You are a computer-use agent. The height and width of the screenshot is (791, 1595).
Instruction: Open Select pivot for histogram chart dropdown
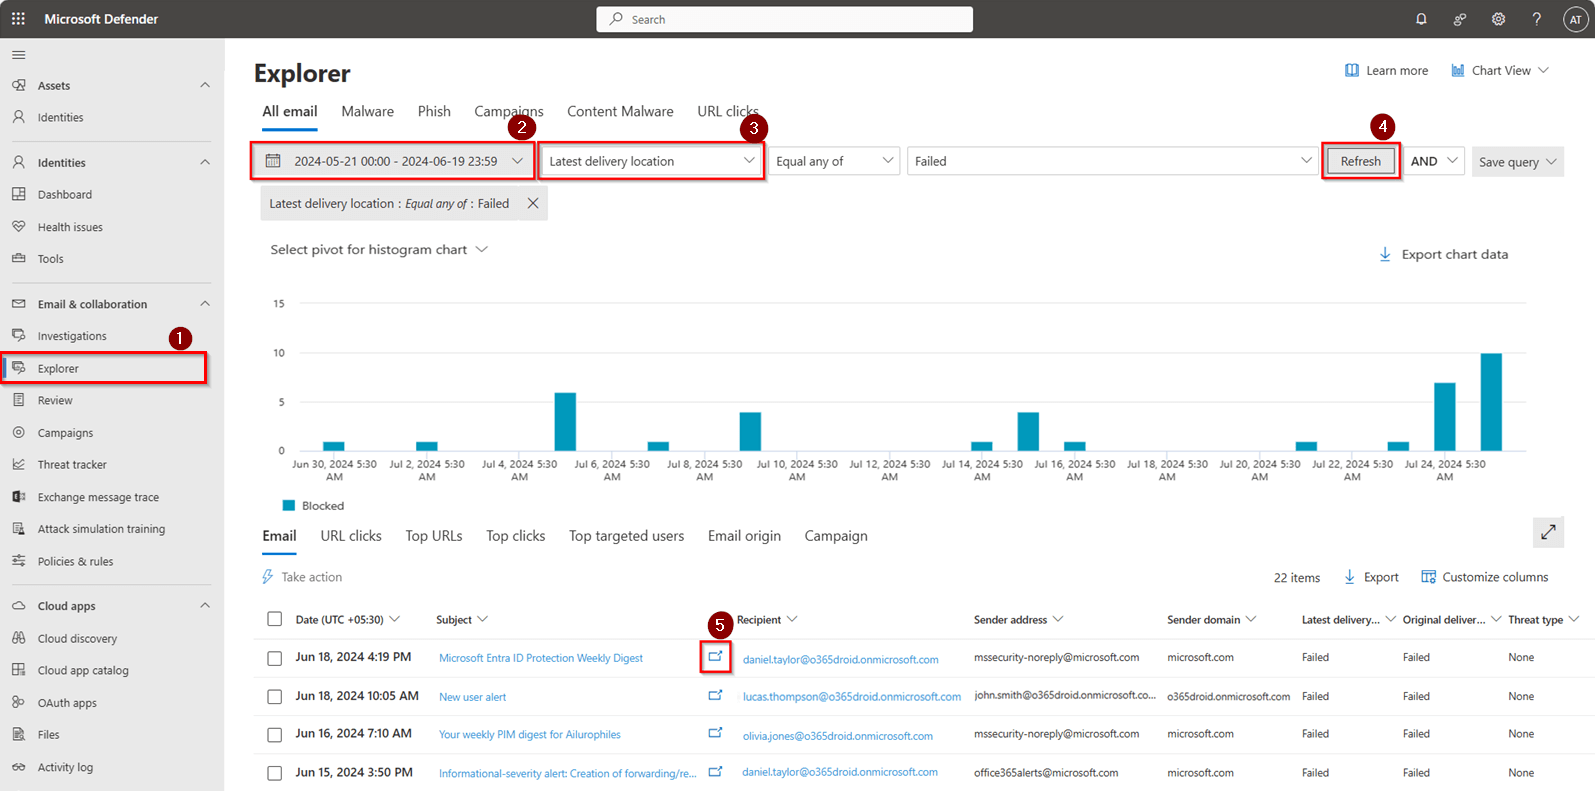379,249
